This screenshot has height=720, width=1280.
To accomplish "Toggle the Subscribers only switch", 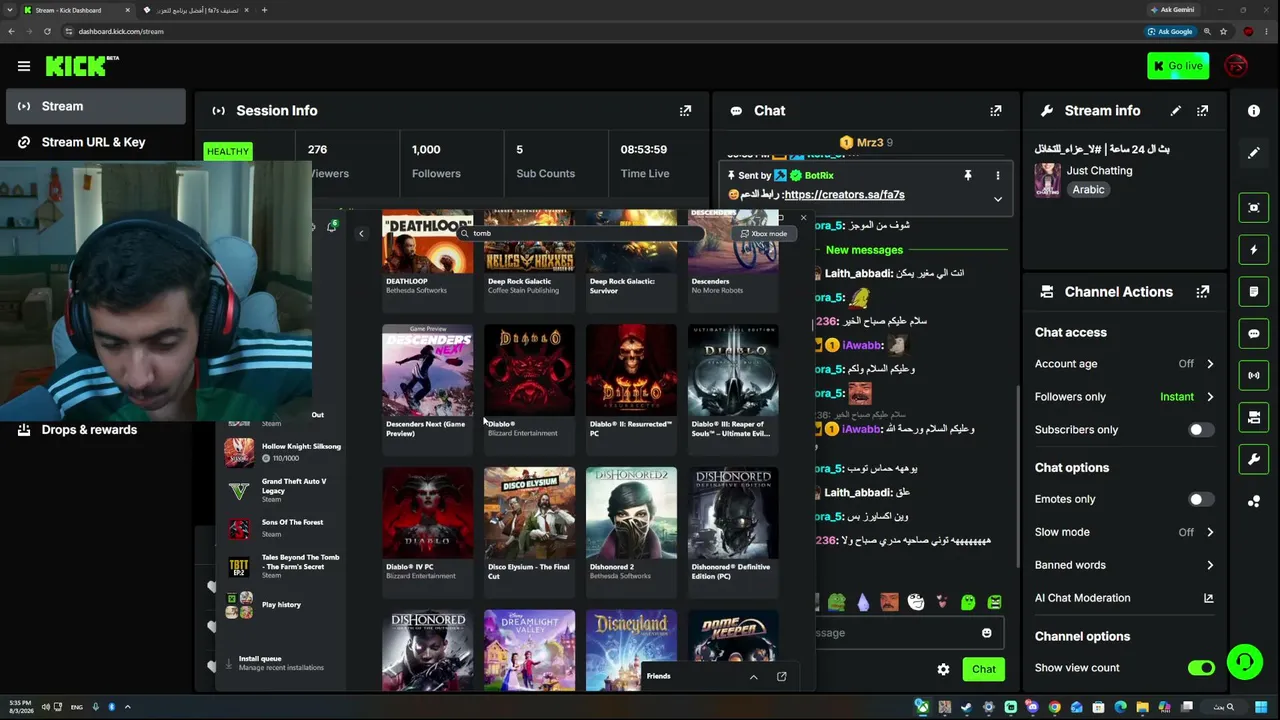I will point(1200,430).
